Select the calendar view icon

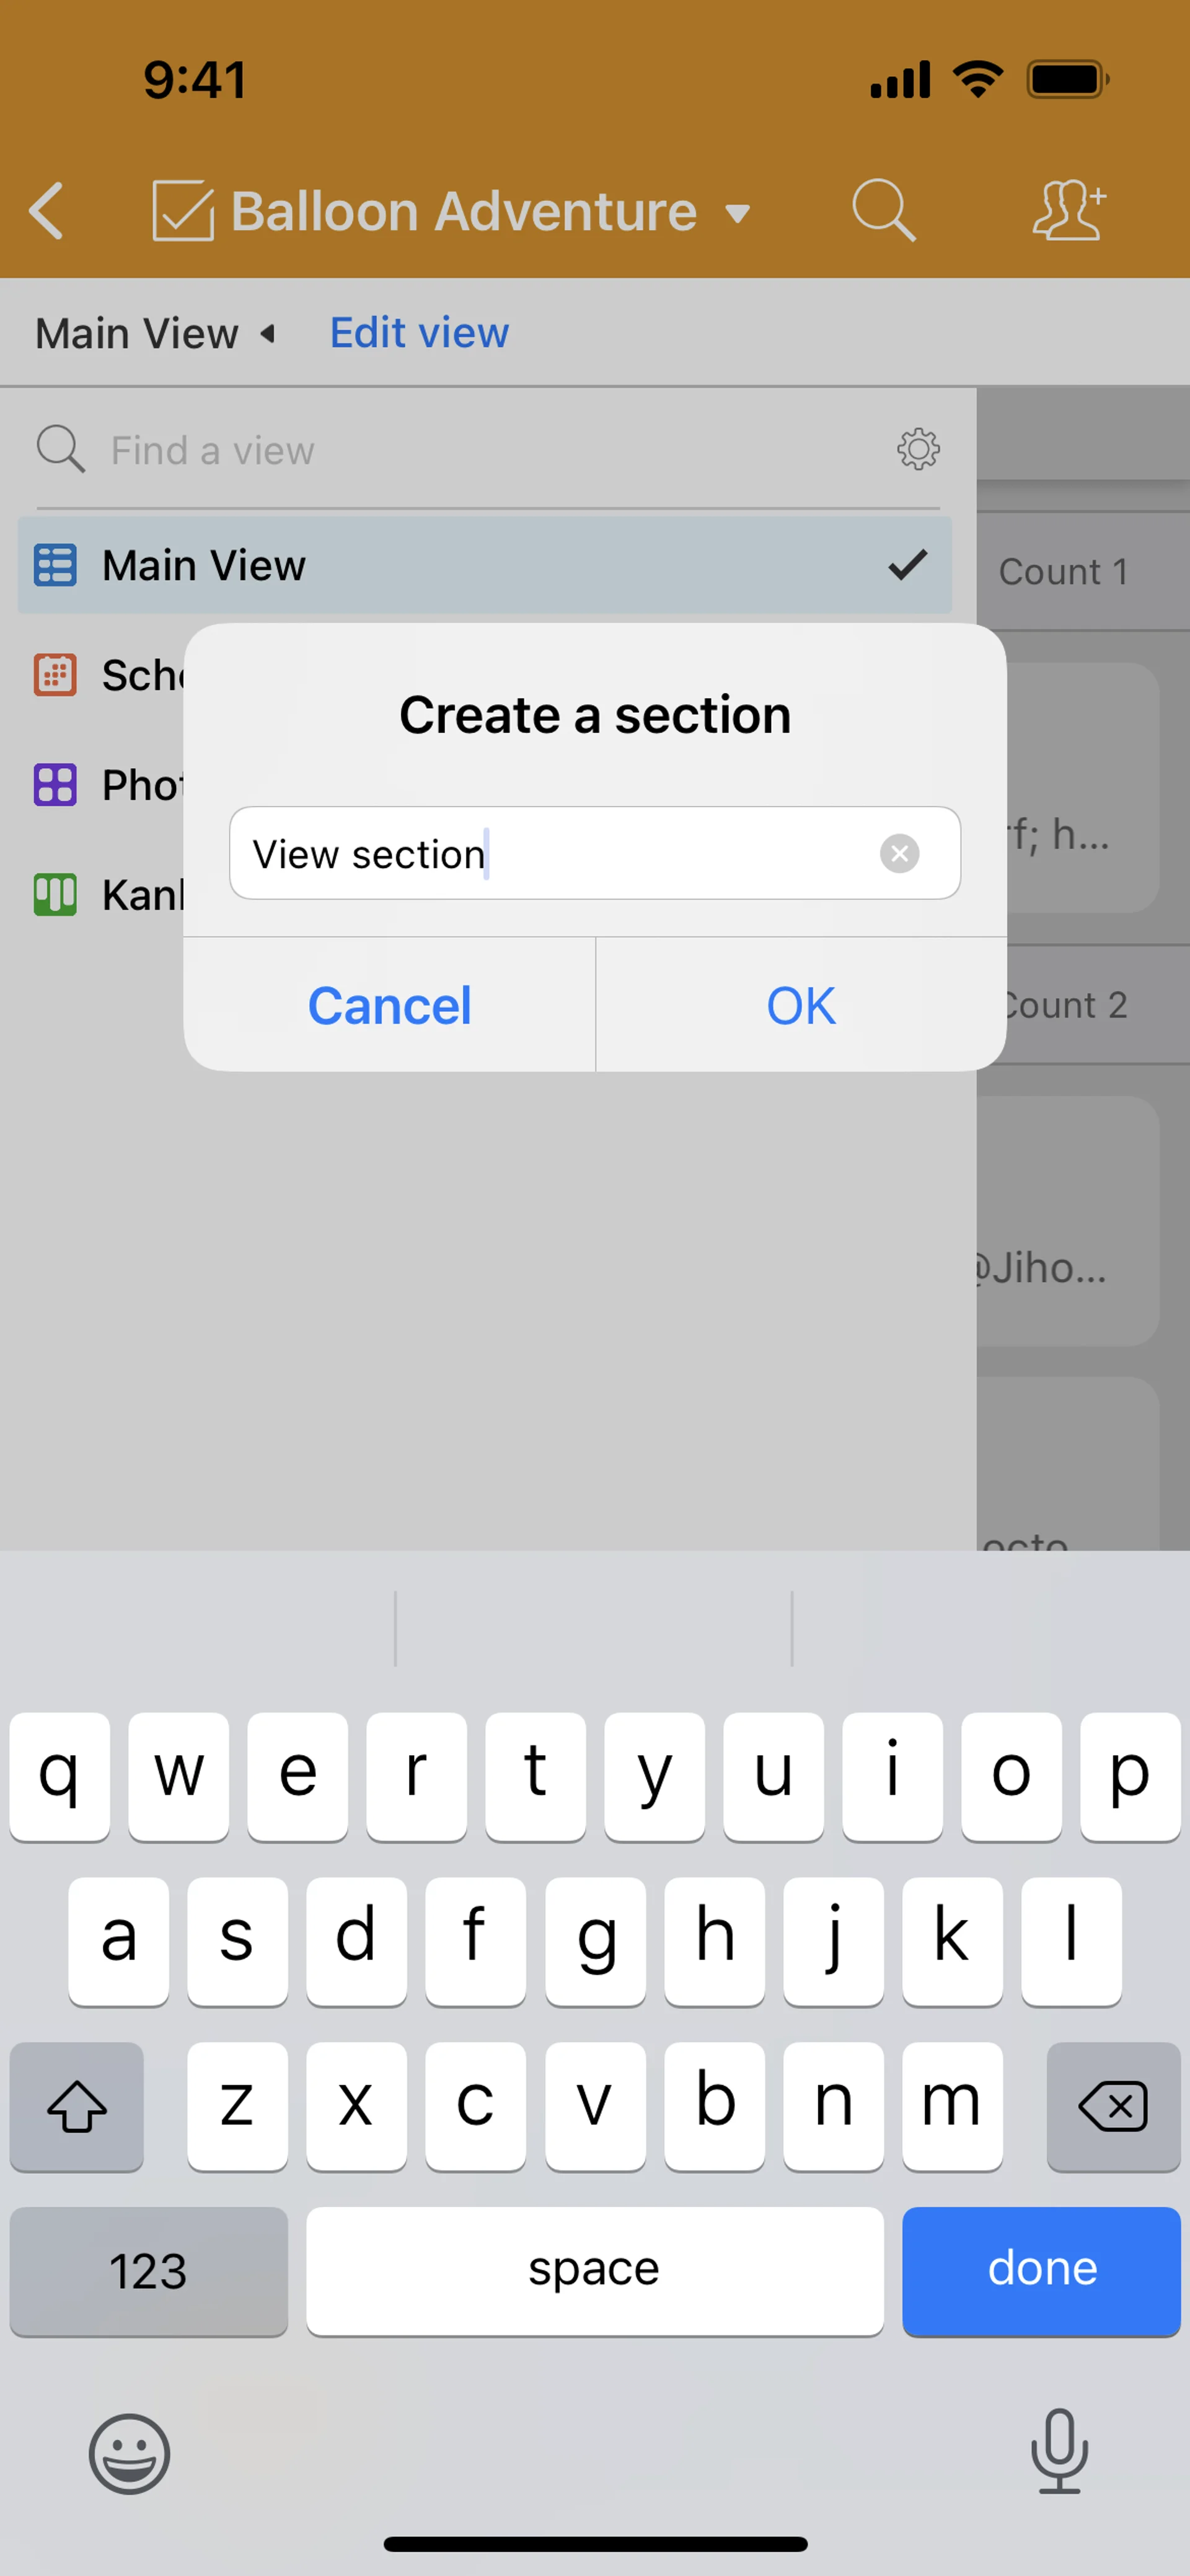point(55,675)
